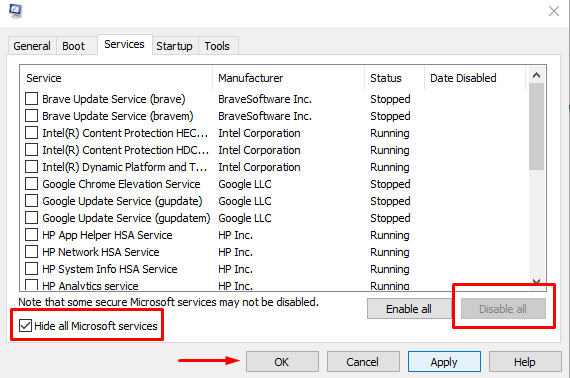The image size is (570, 378).
Task: Close the System Configuration window
Action: pos(554,11)
